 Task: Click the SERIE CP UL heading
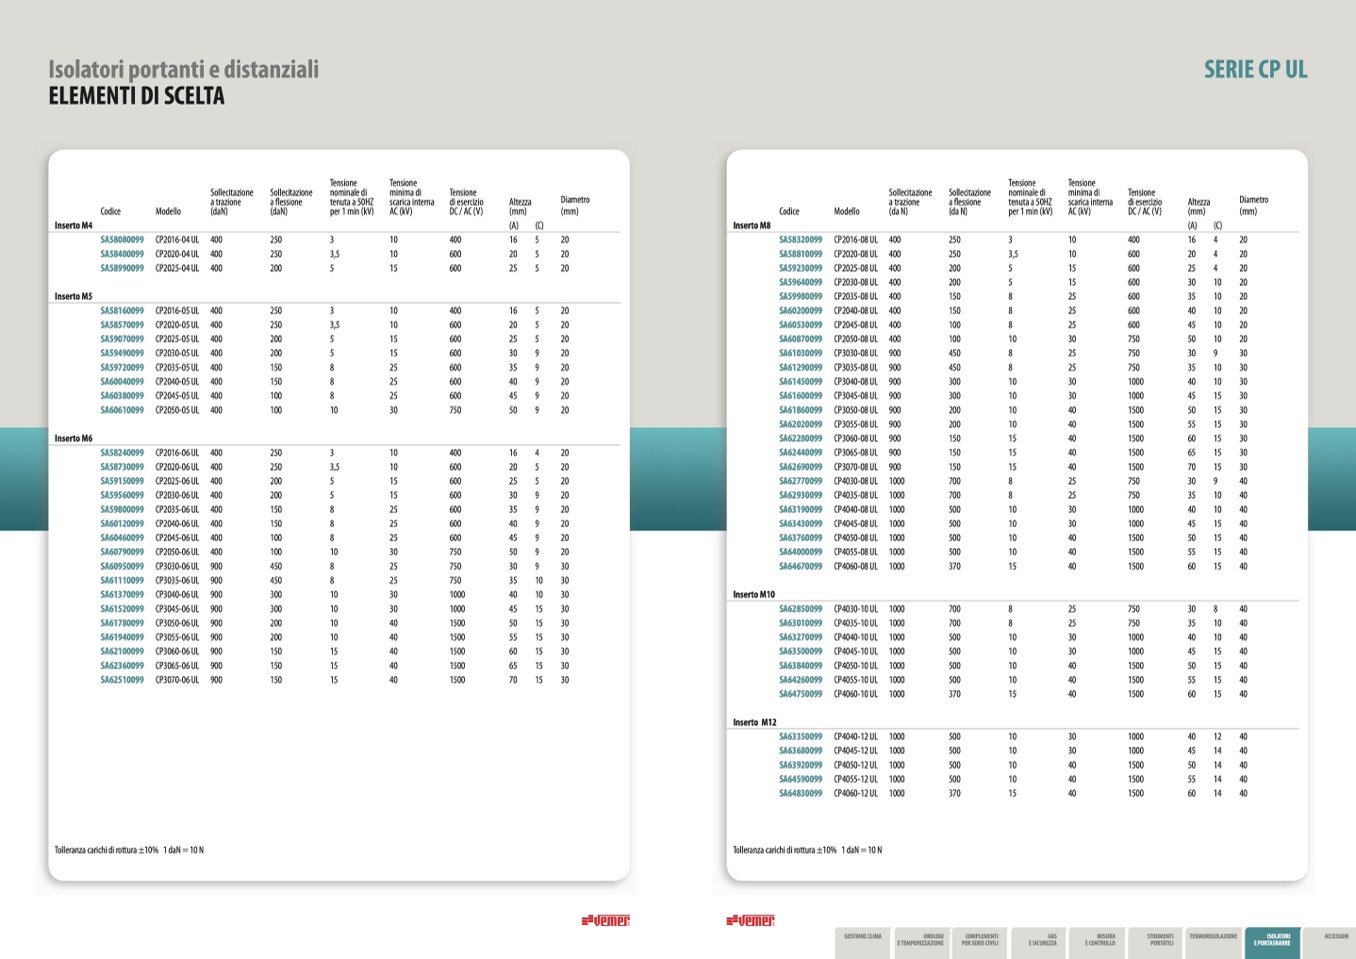(1255, 69)
